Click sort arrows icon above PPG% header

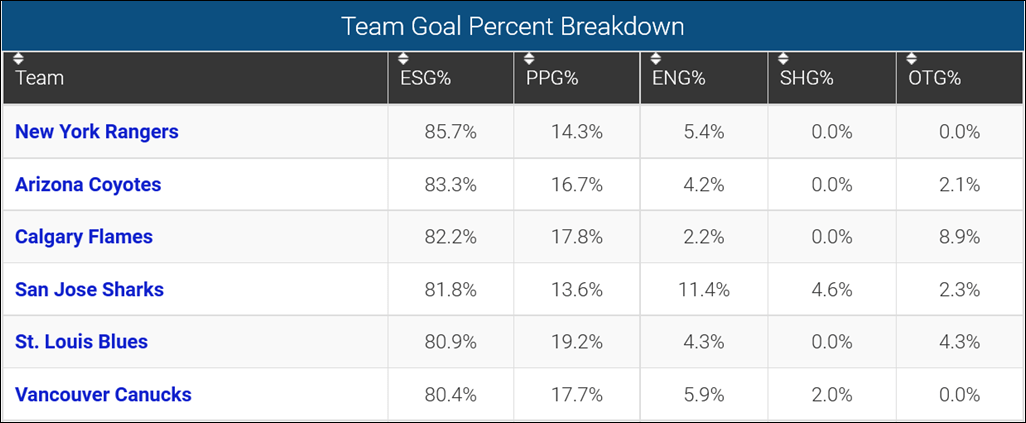click(529, 58)
